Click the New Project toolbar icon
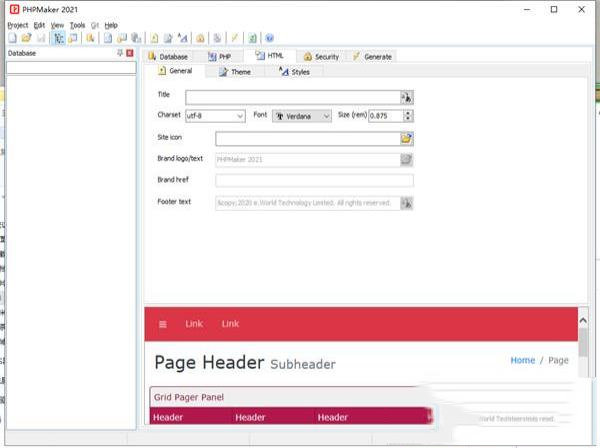The height and width of the screenshot is (448, 600). coord(11,38)
